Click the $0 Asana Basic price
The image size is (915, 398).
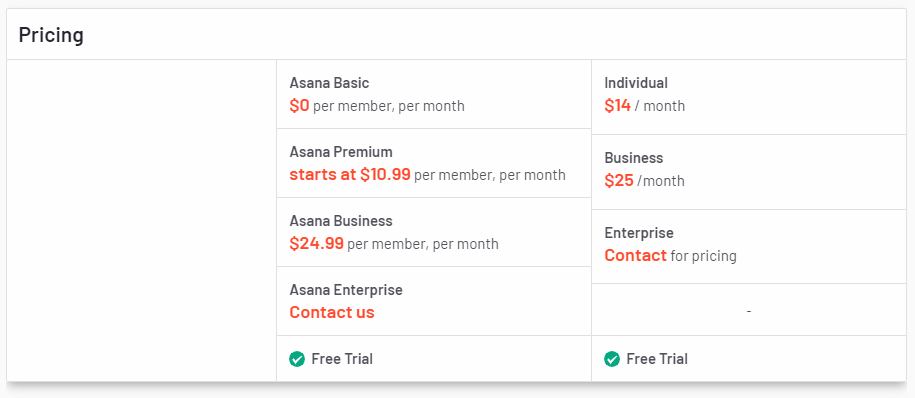tap(299, 106)
